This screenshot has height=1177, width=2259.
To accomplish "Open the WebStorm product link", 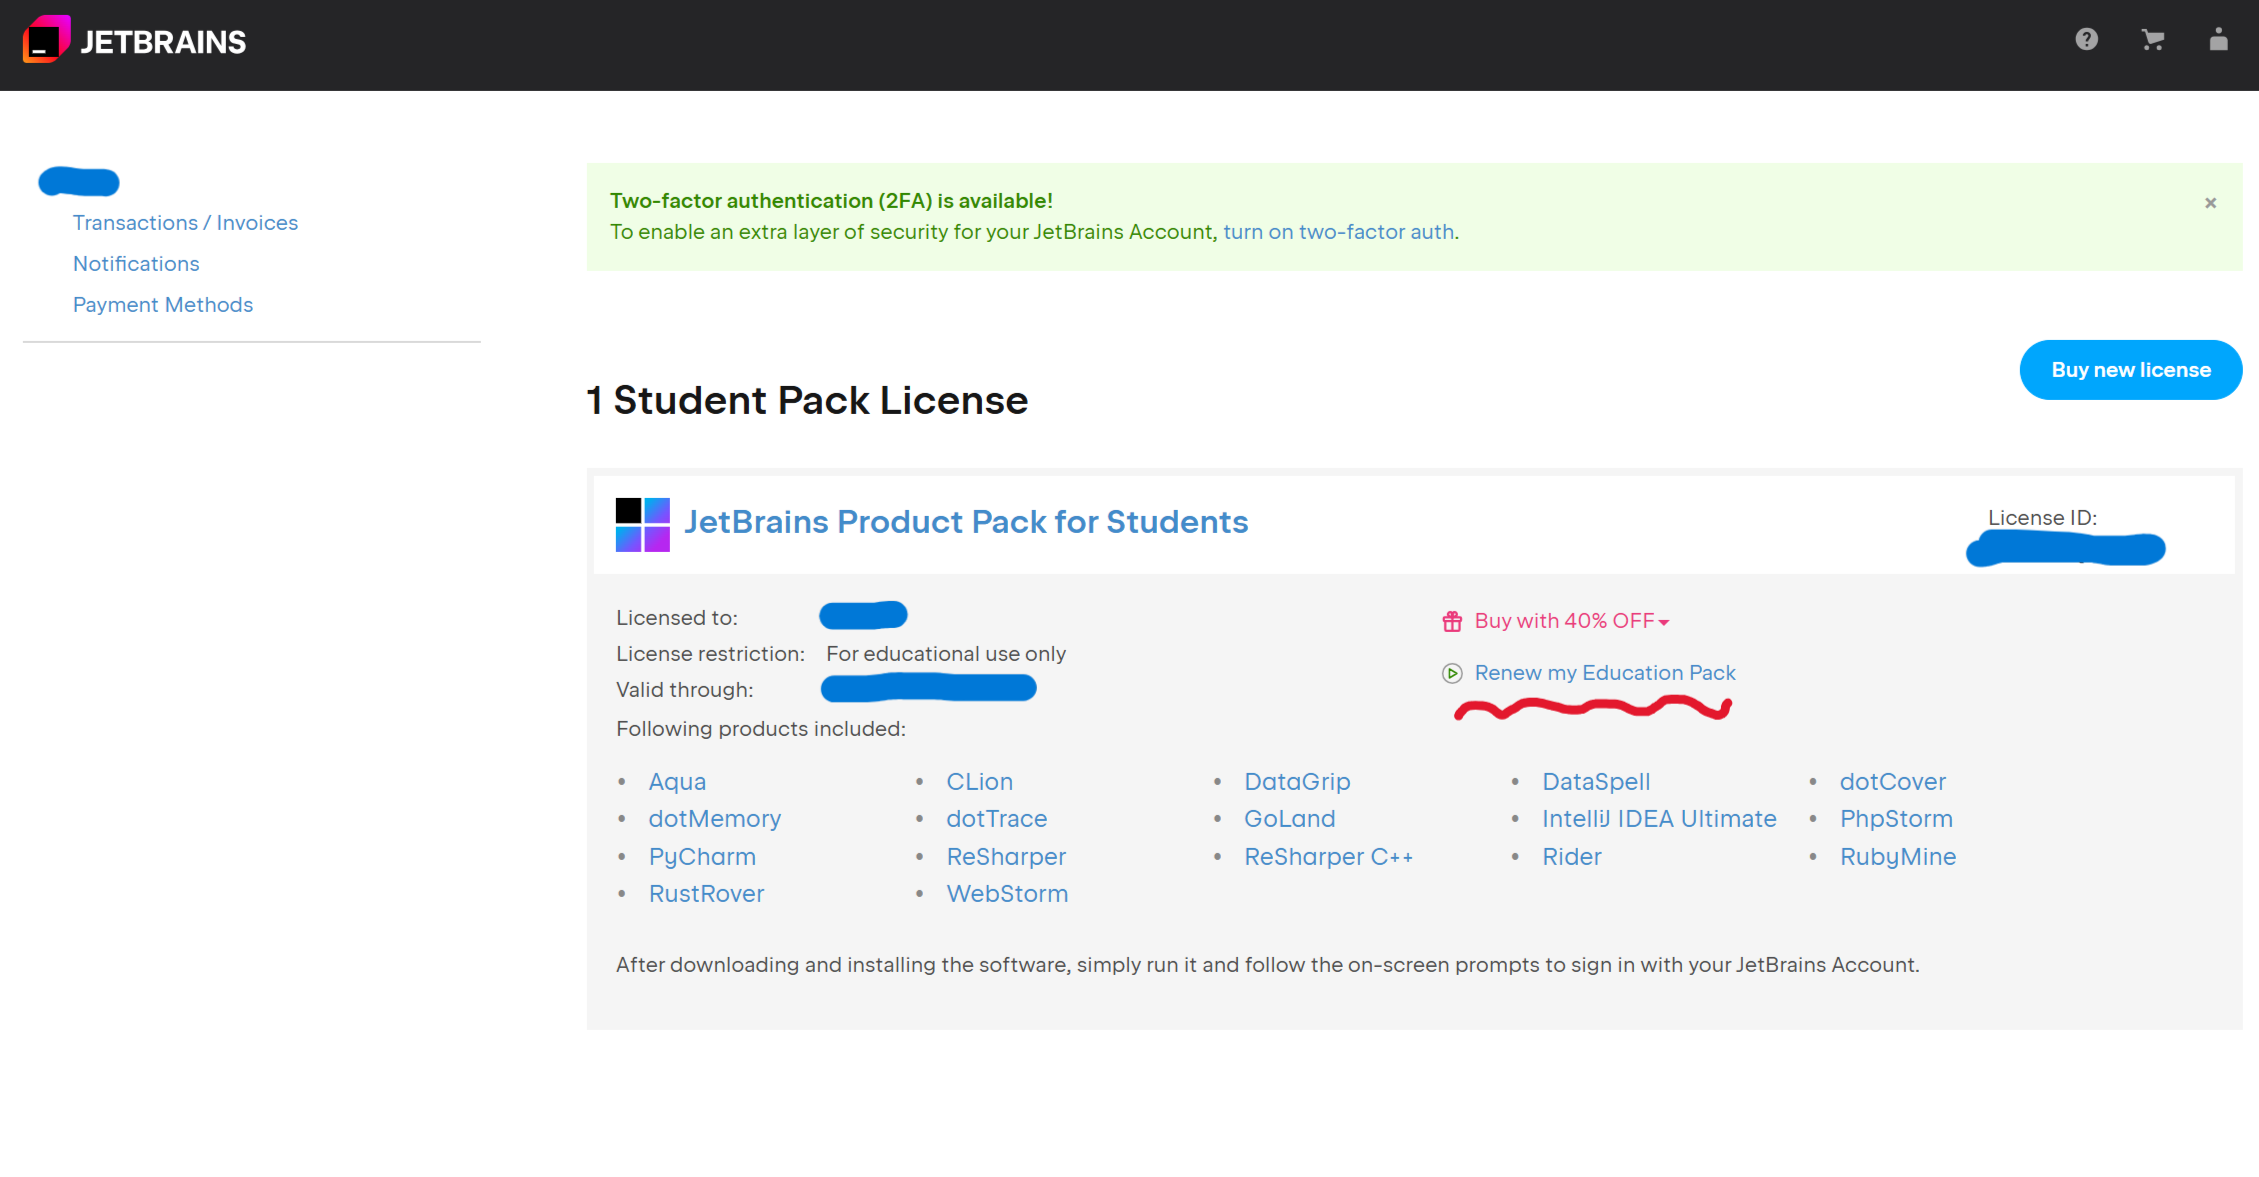I will (1006, 894).
